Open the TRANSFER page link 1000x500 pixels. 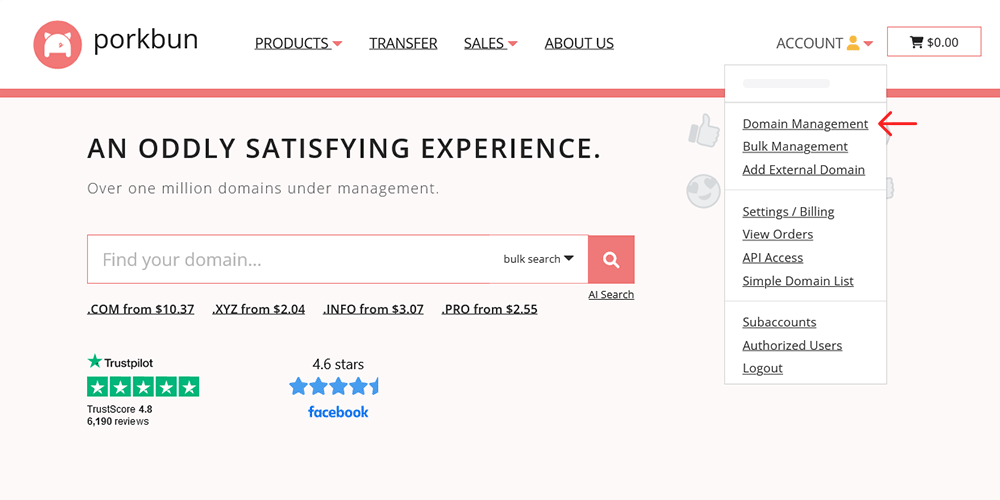tap(403, 43)
